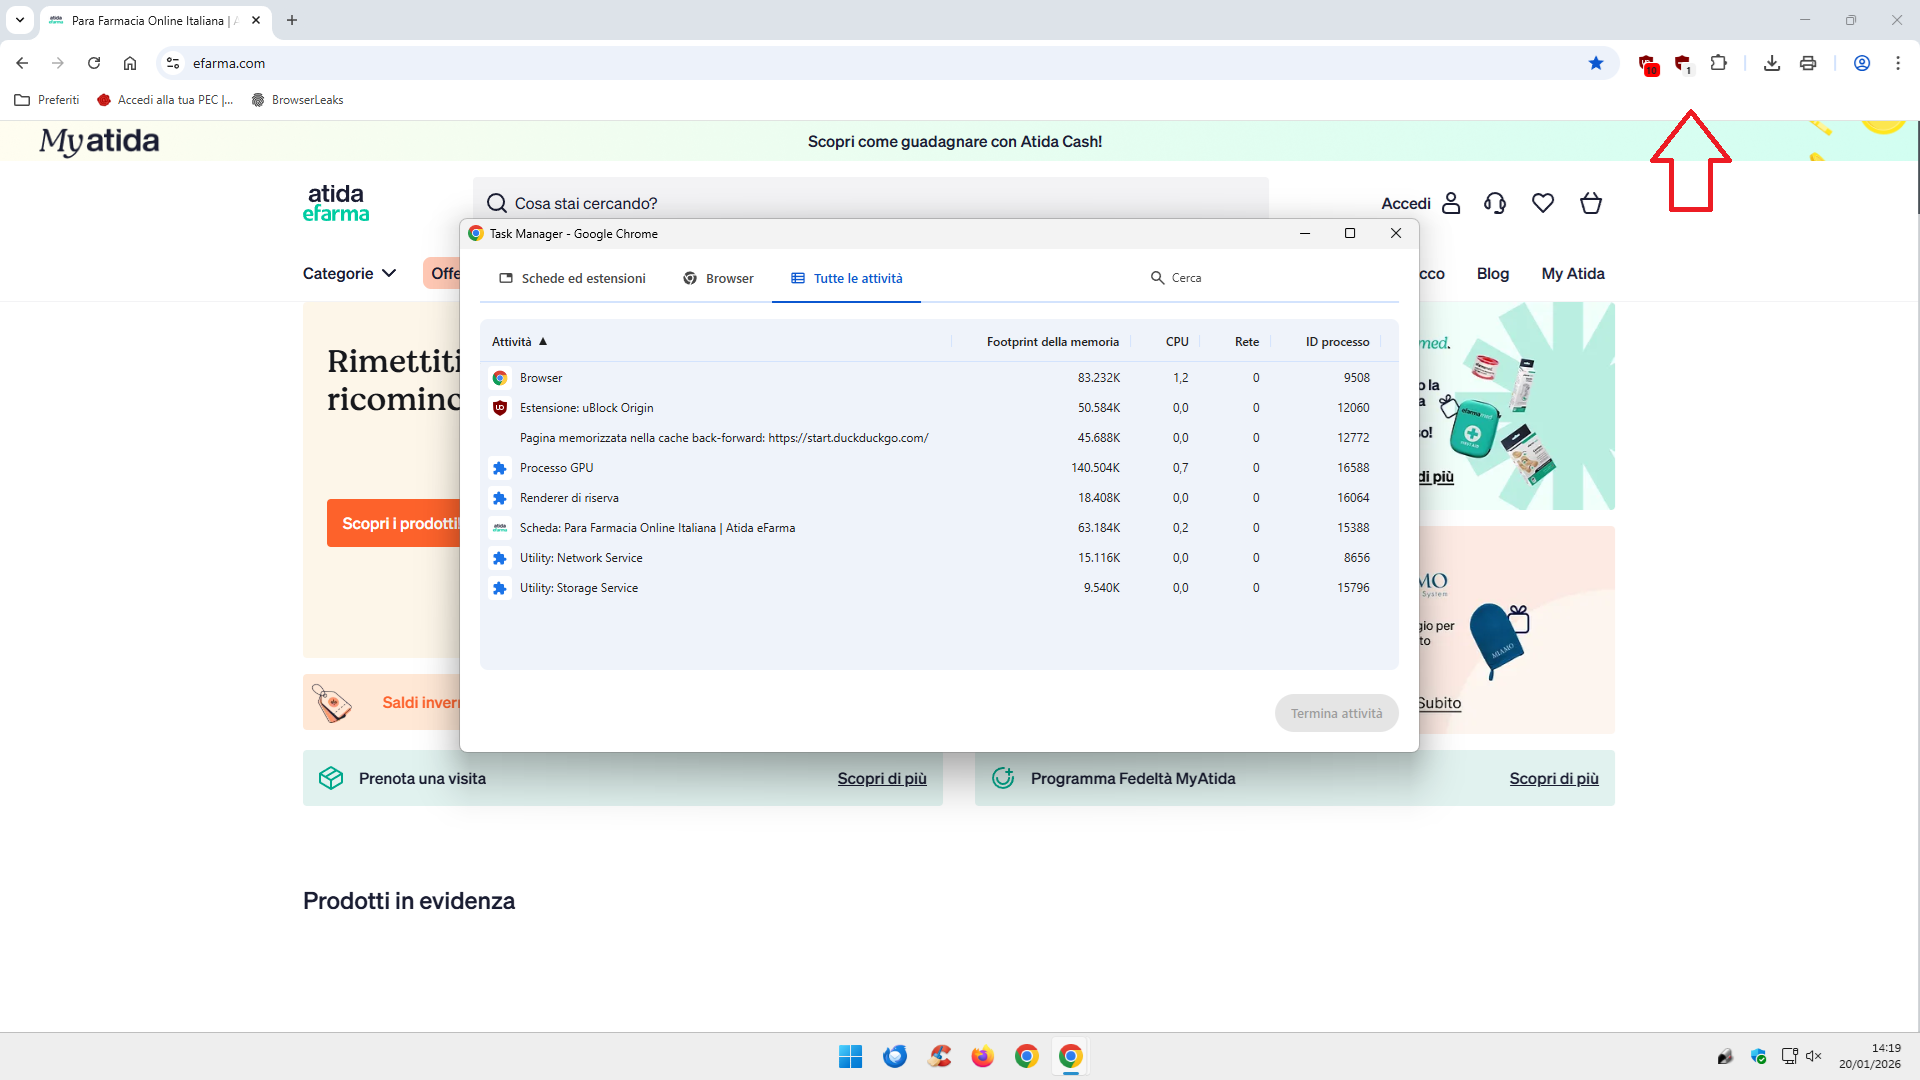The width and height of the screenshot is (1920, 1080).
Task: Click the bookmark star in address bar
Action: pyautogui.click(x=1596, y=63)
